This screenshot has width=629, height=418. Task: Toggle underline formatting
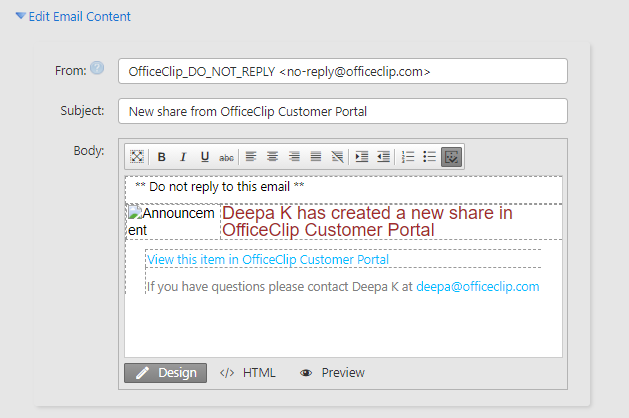tap(205, 157)
